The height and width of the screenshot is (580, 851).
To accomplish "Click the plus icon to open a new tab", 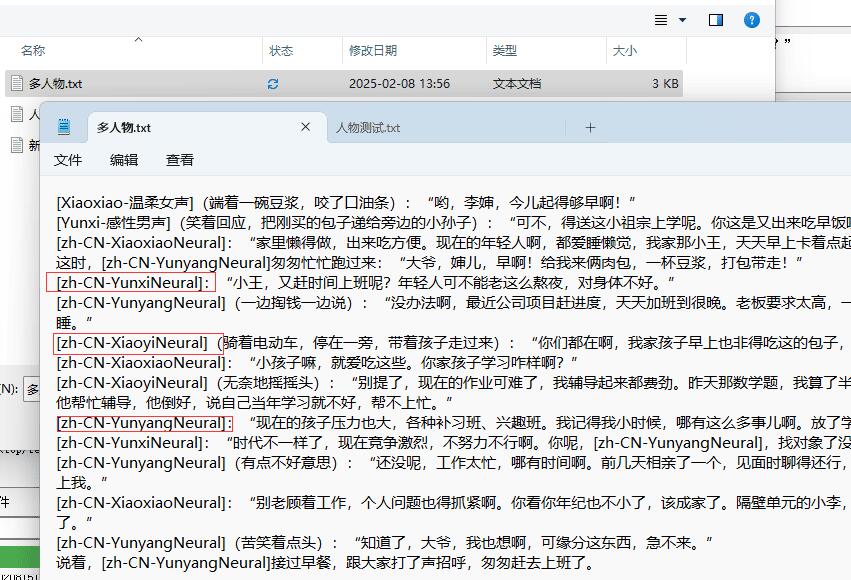I will [x=590, y=127].
